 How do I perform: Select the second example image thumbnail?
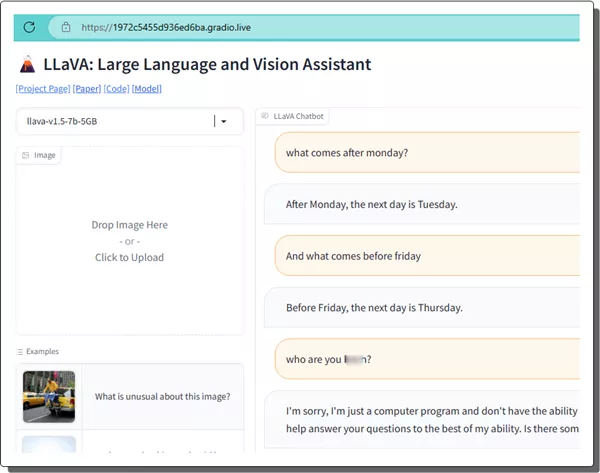(49, 444)
